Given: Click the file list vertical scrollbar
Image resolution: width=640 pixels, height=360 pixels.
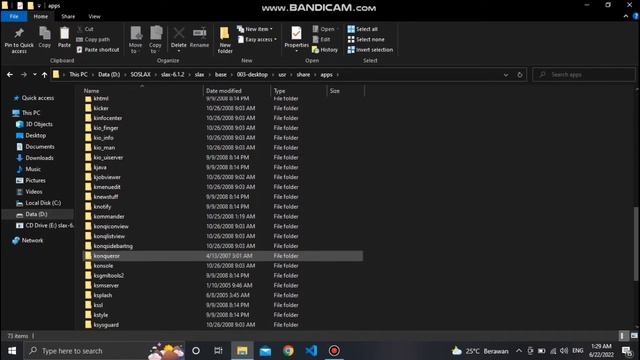Looking at the screenshot, I should pyautogui.click(x=636, y=243).
